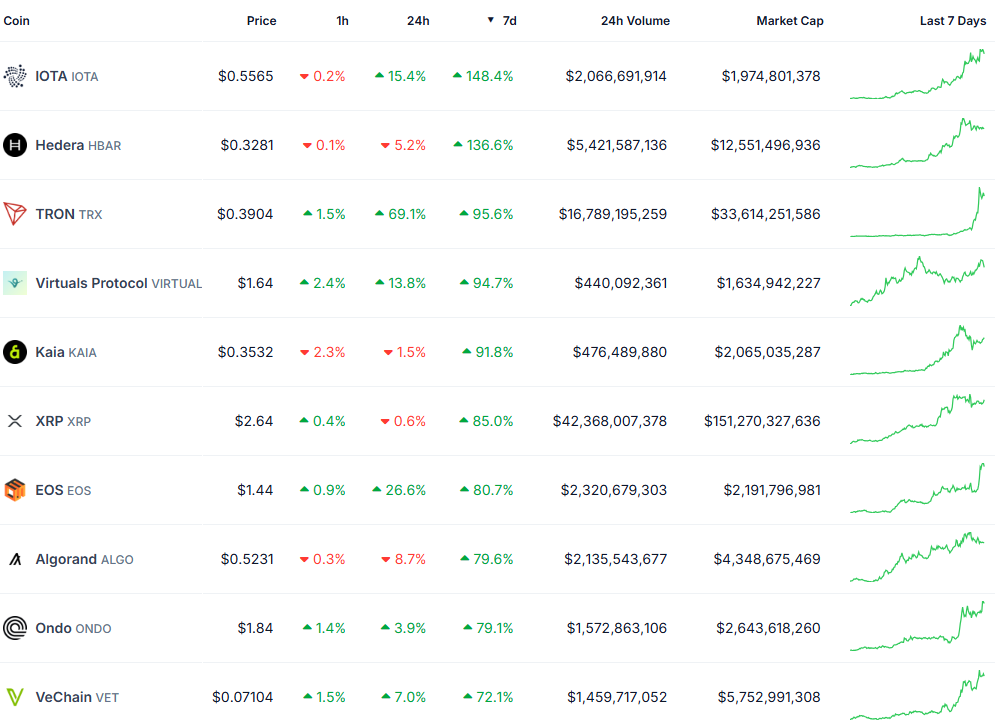Click Ondo 7d change 79.1%
The width and height of the screenshot is (1000, 724).
tap(489, 628)
